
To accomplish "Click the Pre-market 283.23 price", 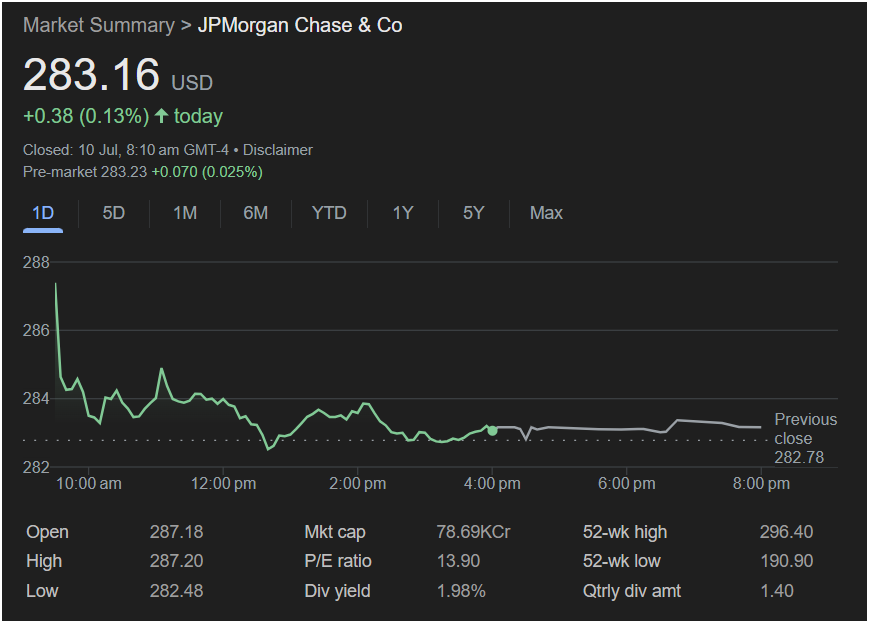I will click(x=85, y=172).
